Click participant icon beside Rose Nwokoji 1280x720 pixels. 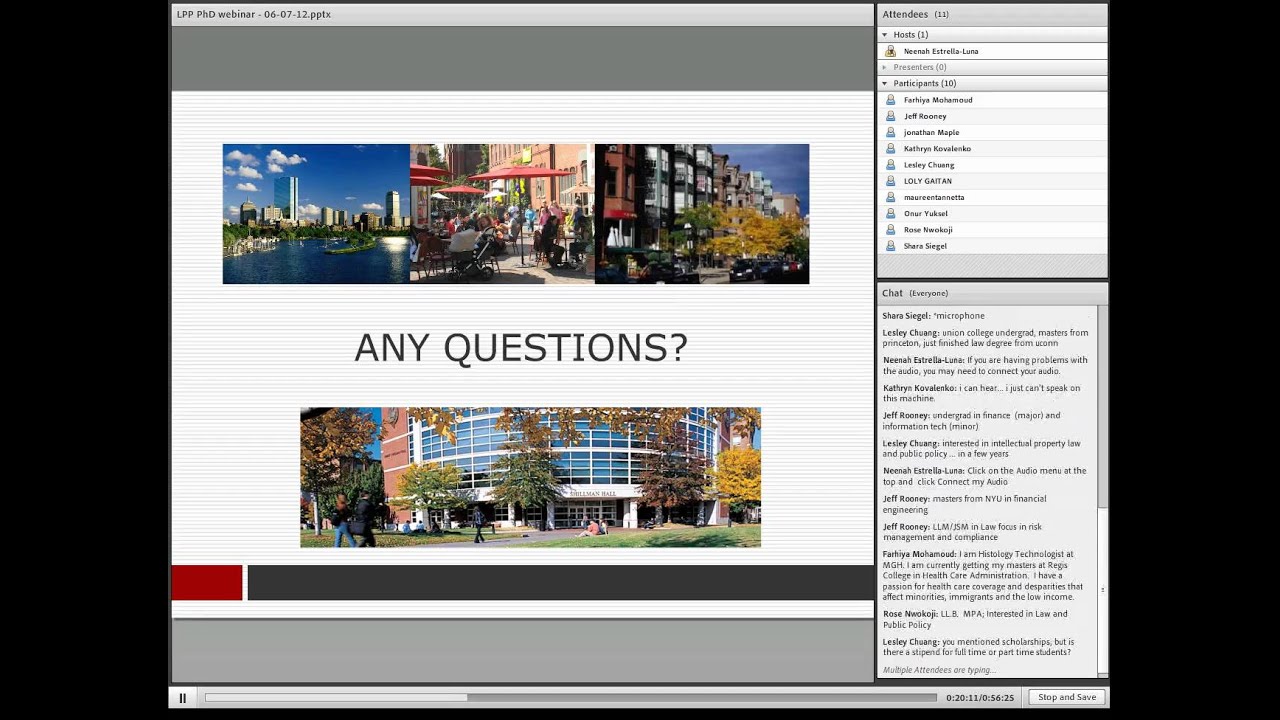pos(890,230)
